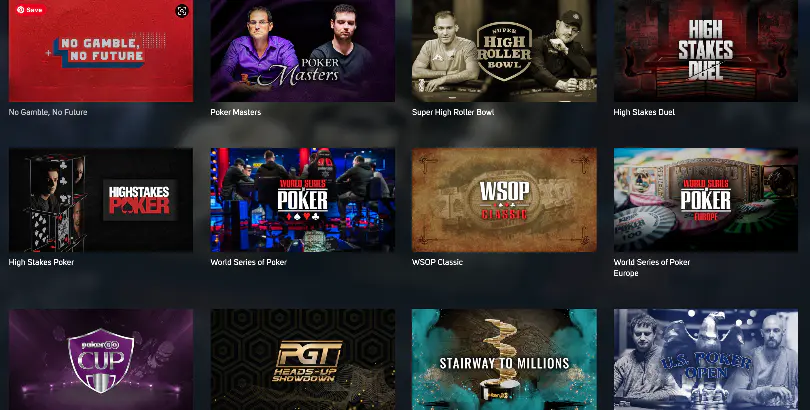Viewport: 810px width, 410px height.
Task: Click the High Stakes Duel title link
Action: click(x=644, y=112)
